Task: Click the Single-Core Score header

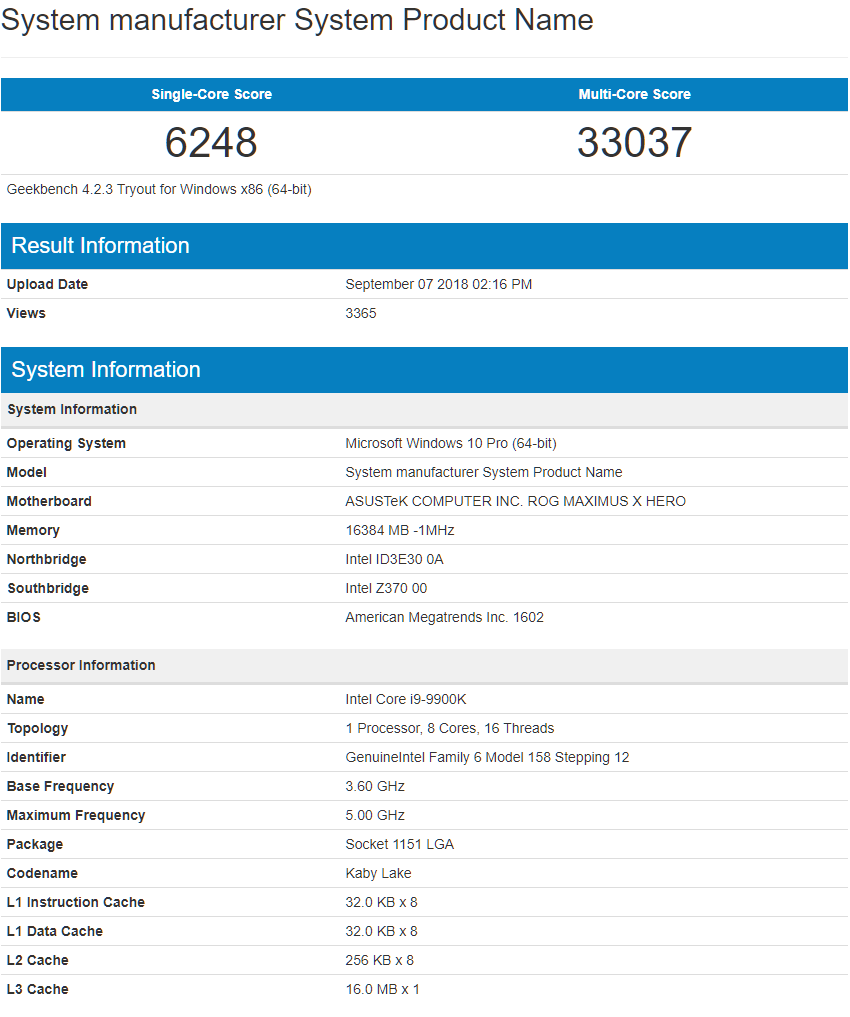Action: pyautogui.click(x=211, y=94)
